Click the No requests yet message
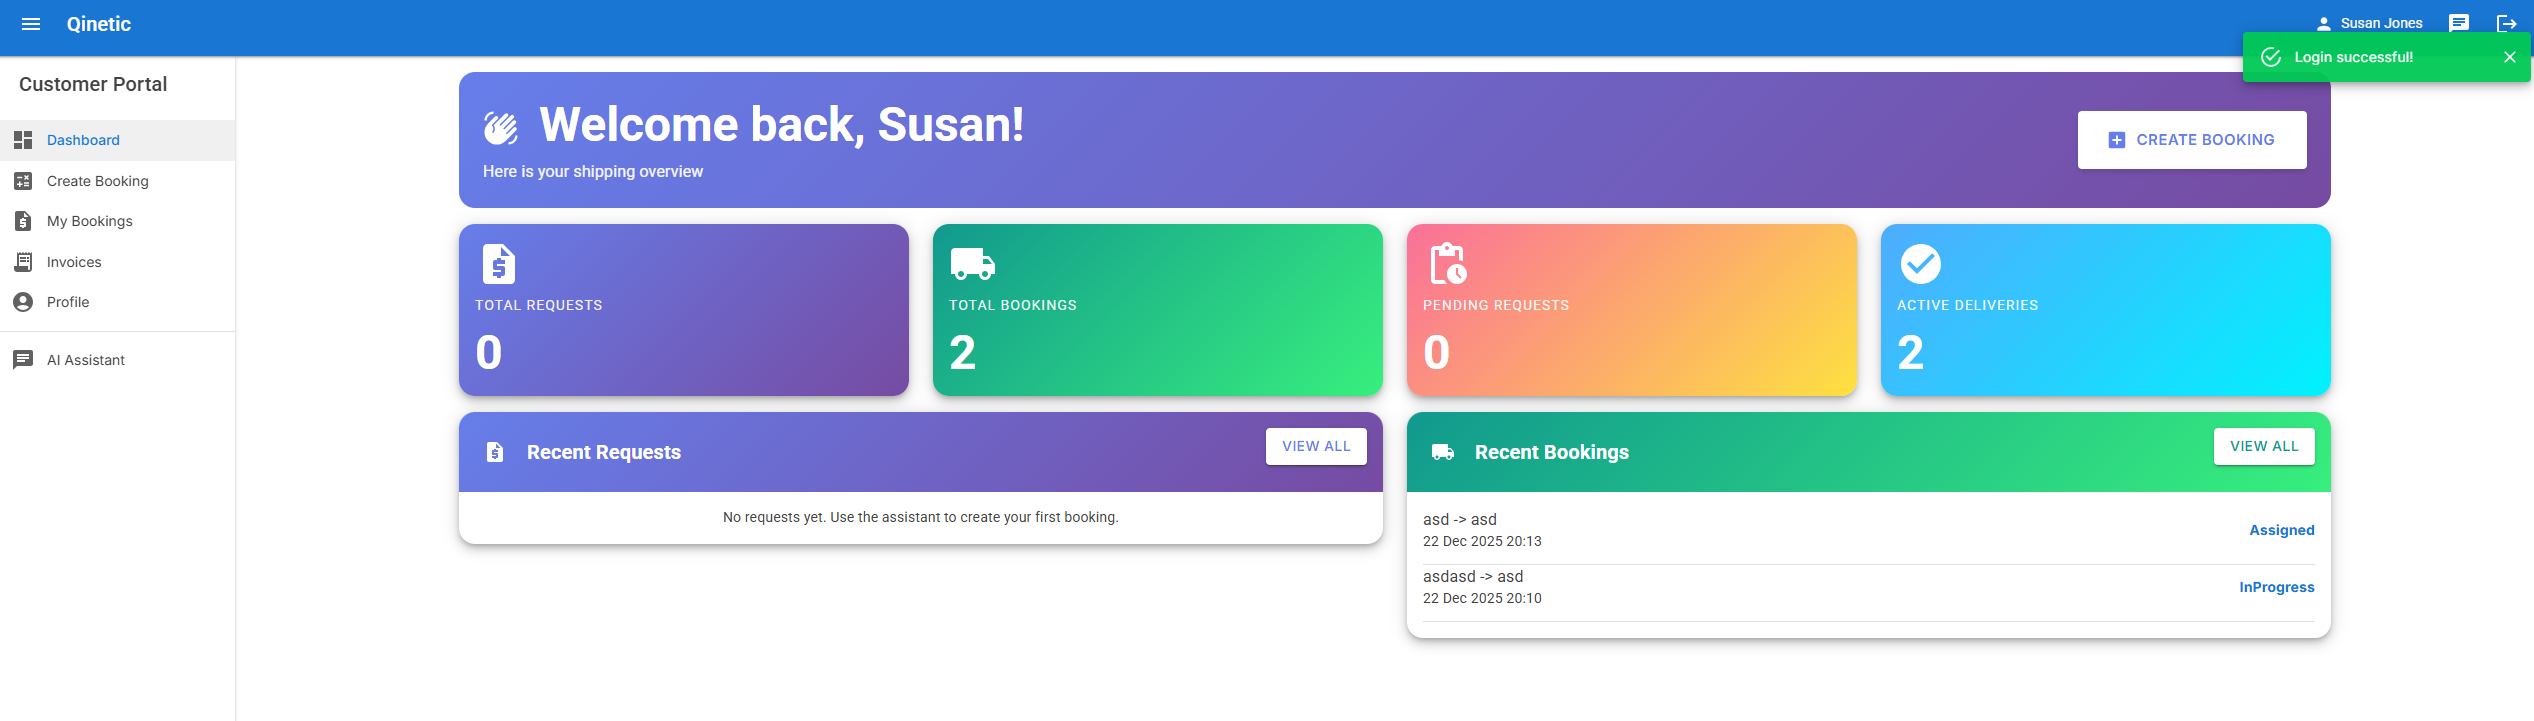 click(x=920, y=517)
